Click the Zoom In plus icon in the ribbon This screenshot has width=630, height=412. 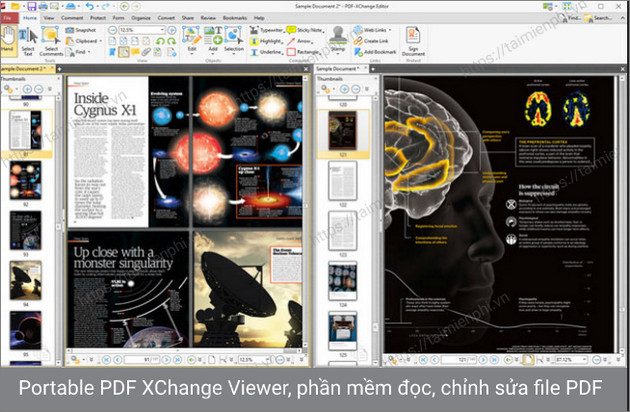click(x=172, y=30)
